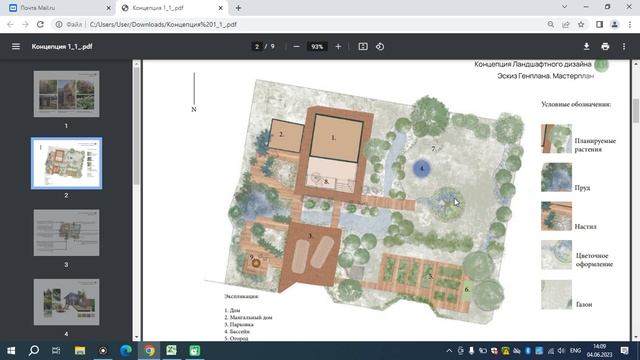Open the tab search dropdown arrow
This screenshot has height=360, width=640.
pos(564,7)
